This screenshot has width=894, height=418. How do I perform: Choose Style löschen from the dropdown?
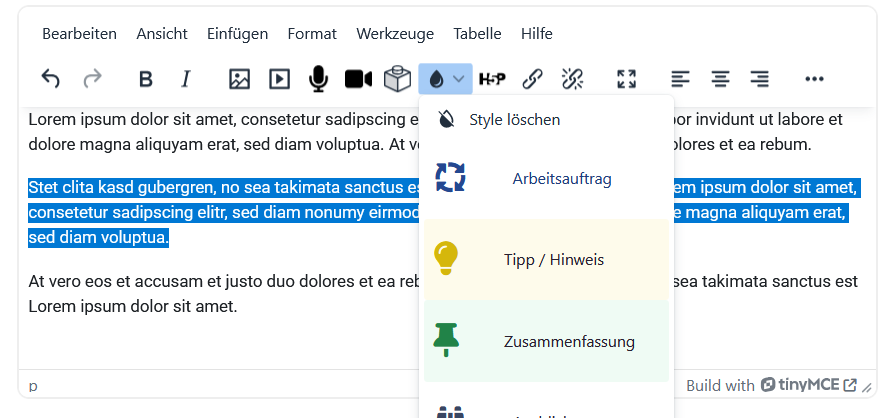[x=514, y=120]
